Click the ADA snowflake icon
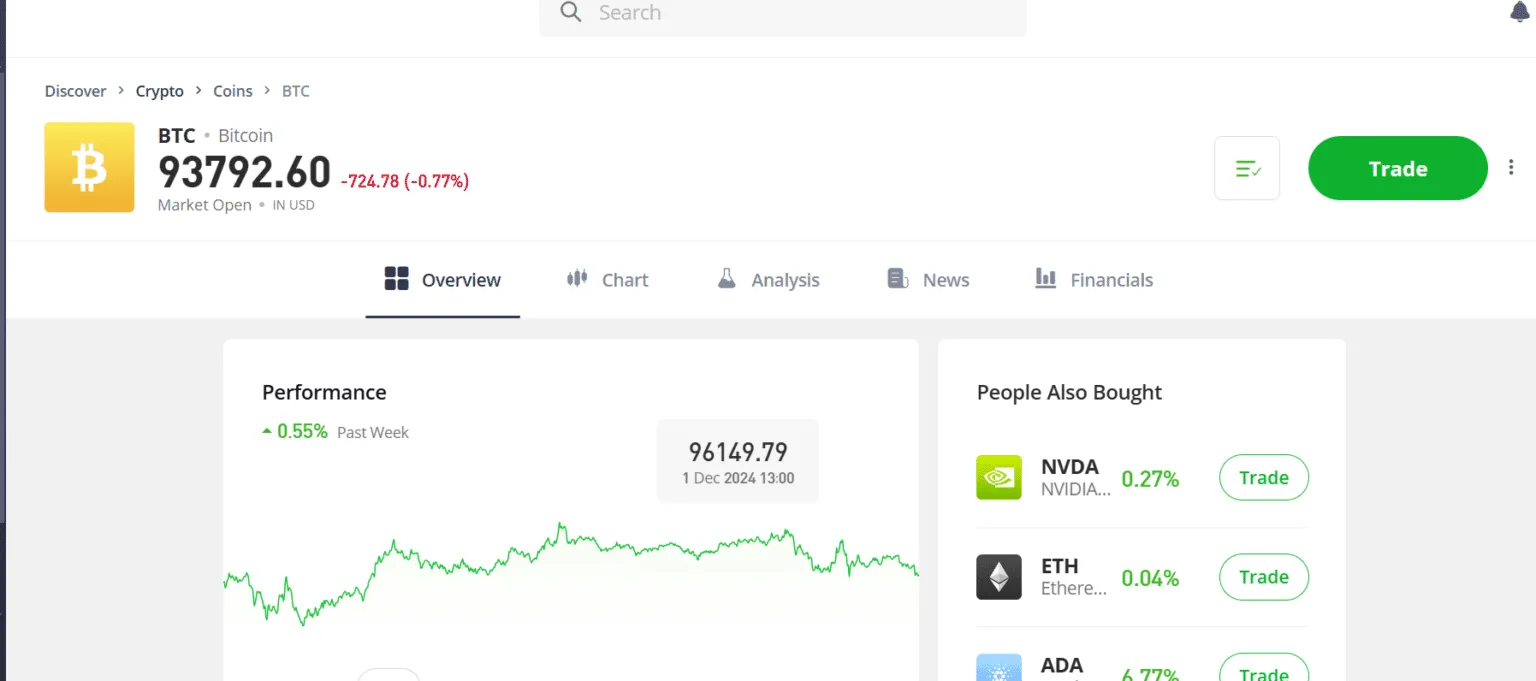This screenshot has width=1536, height=681. click(998, 666)
